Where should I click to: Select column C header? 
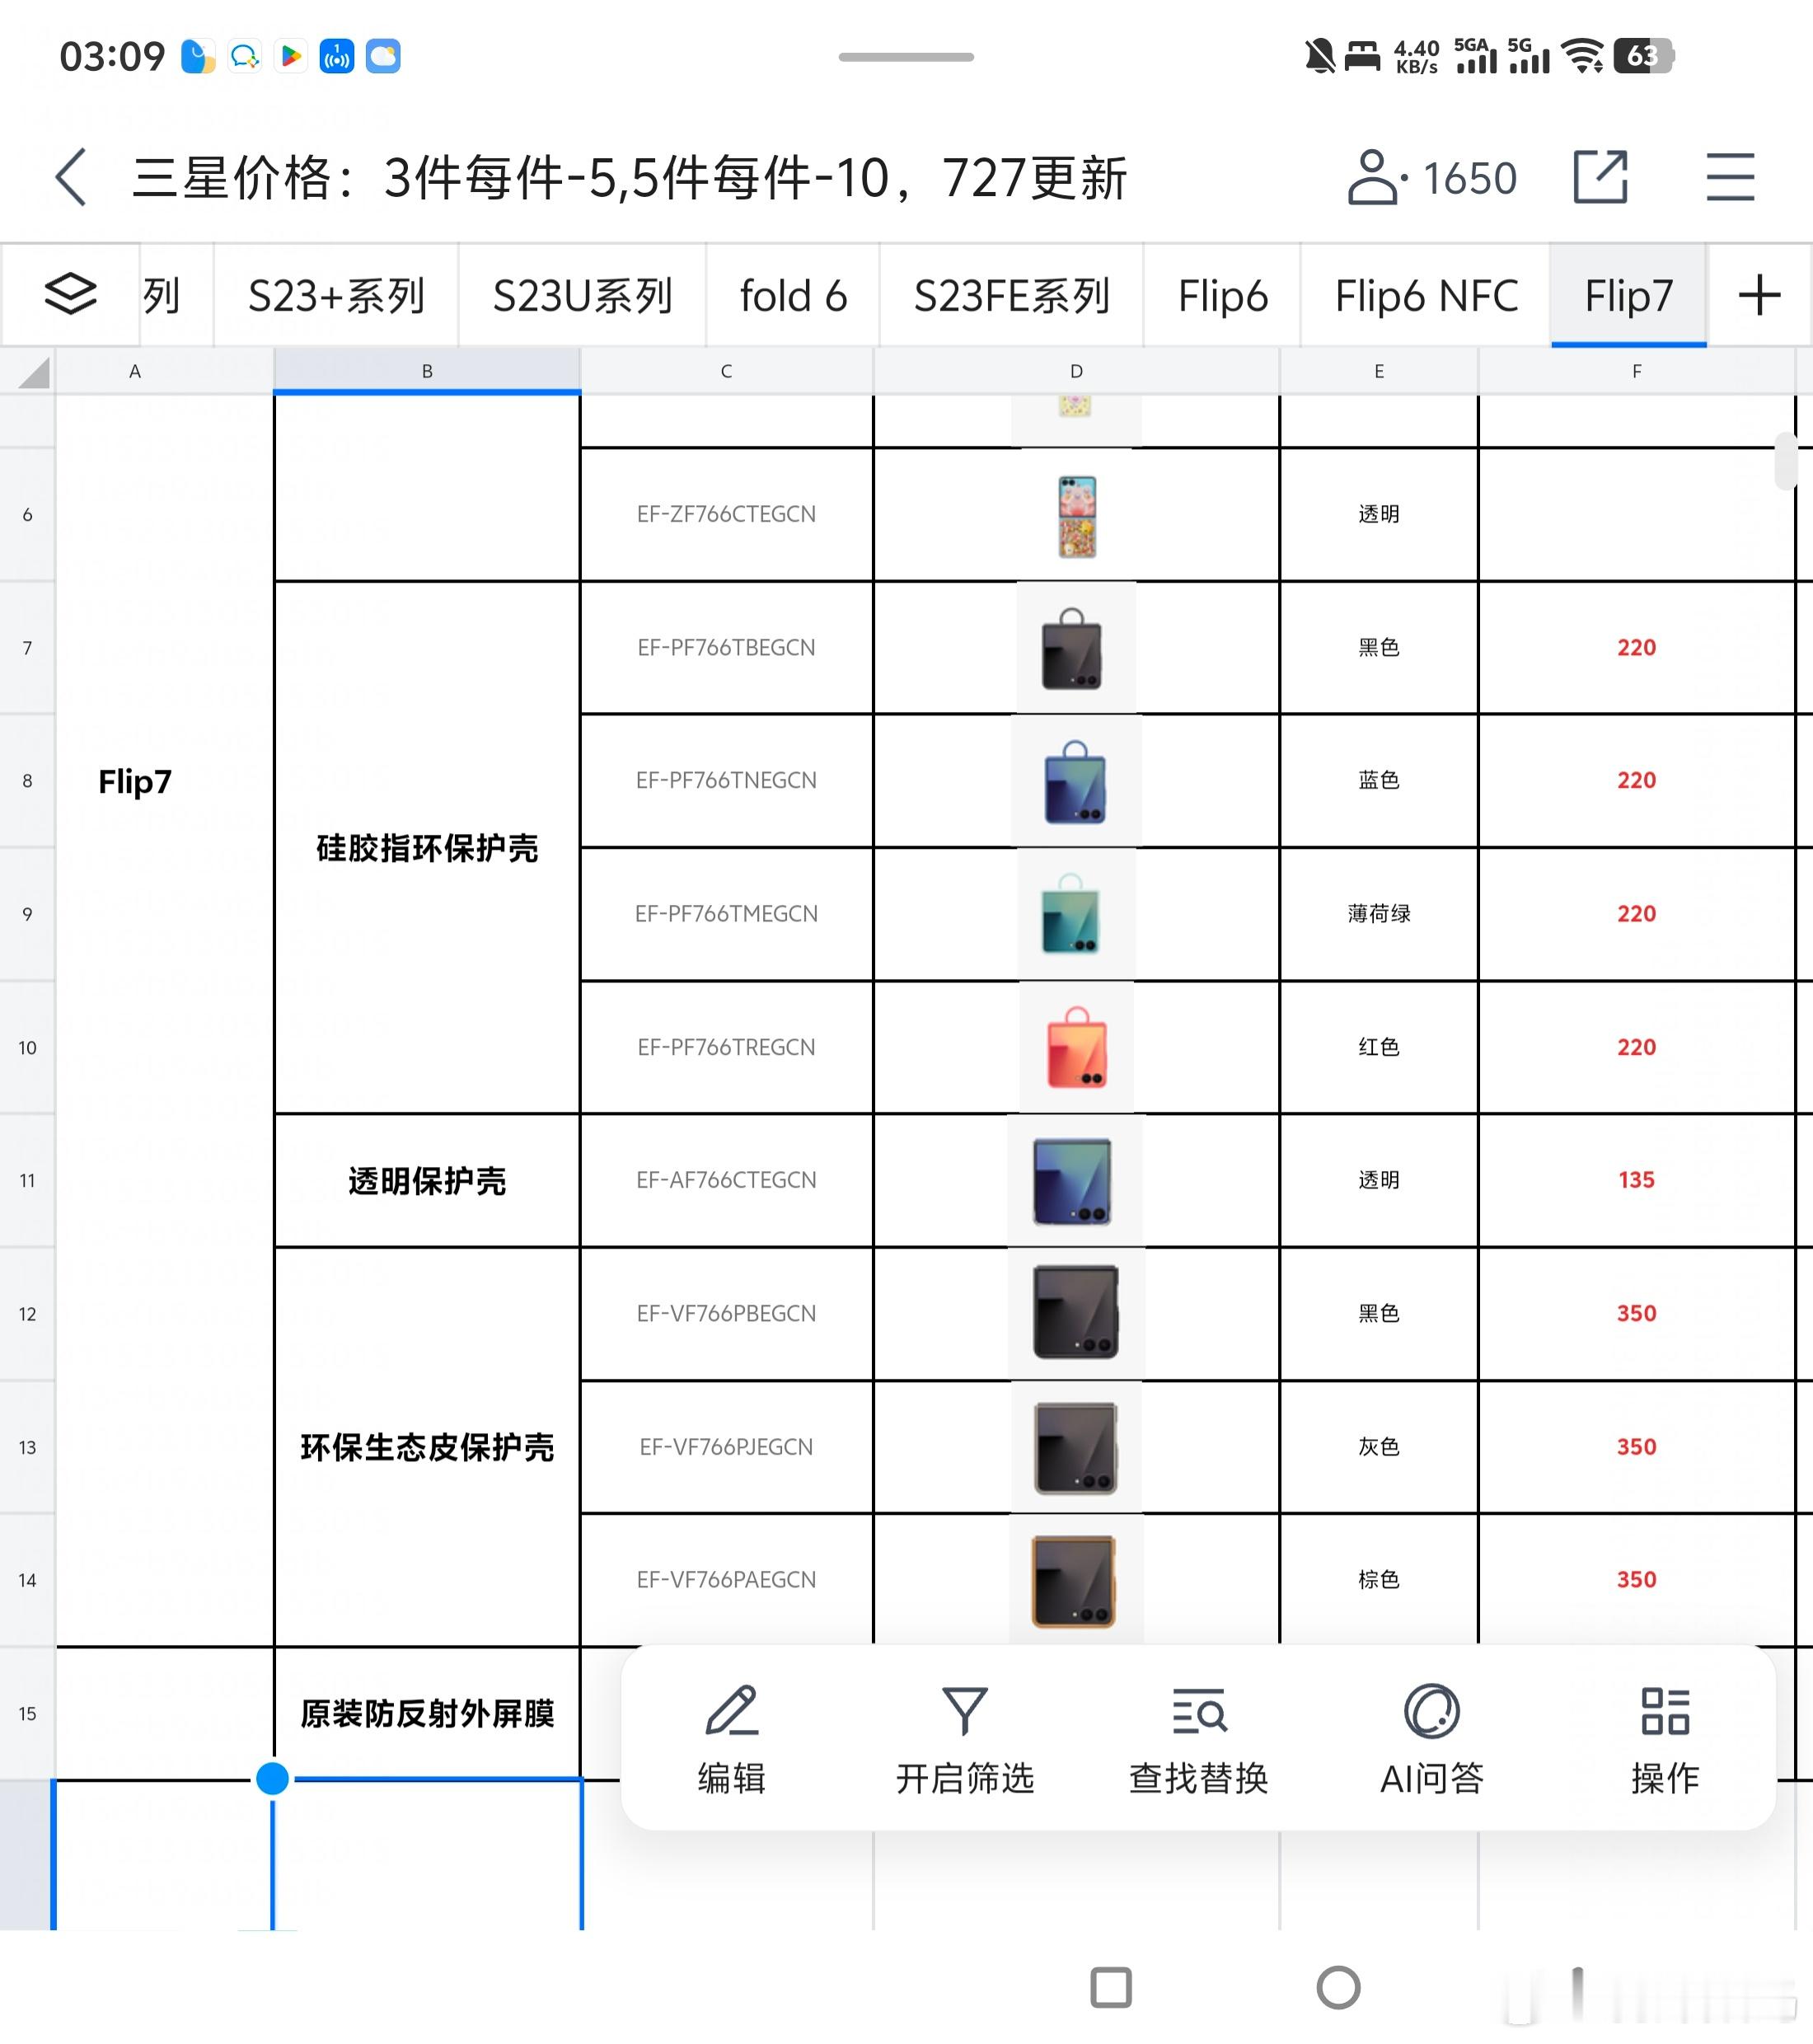point(726,371)
